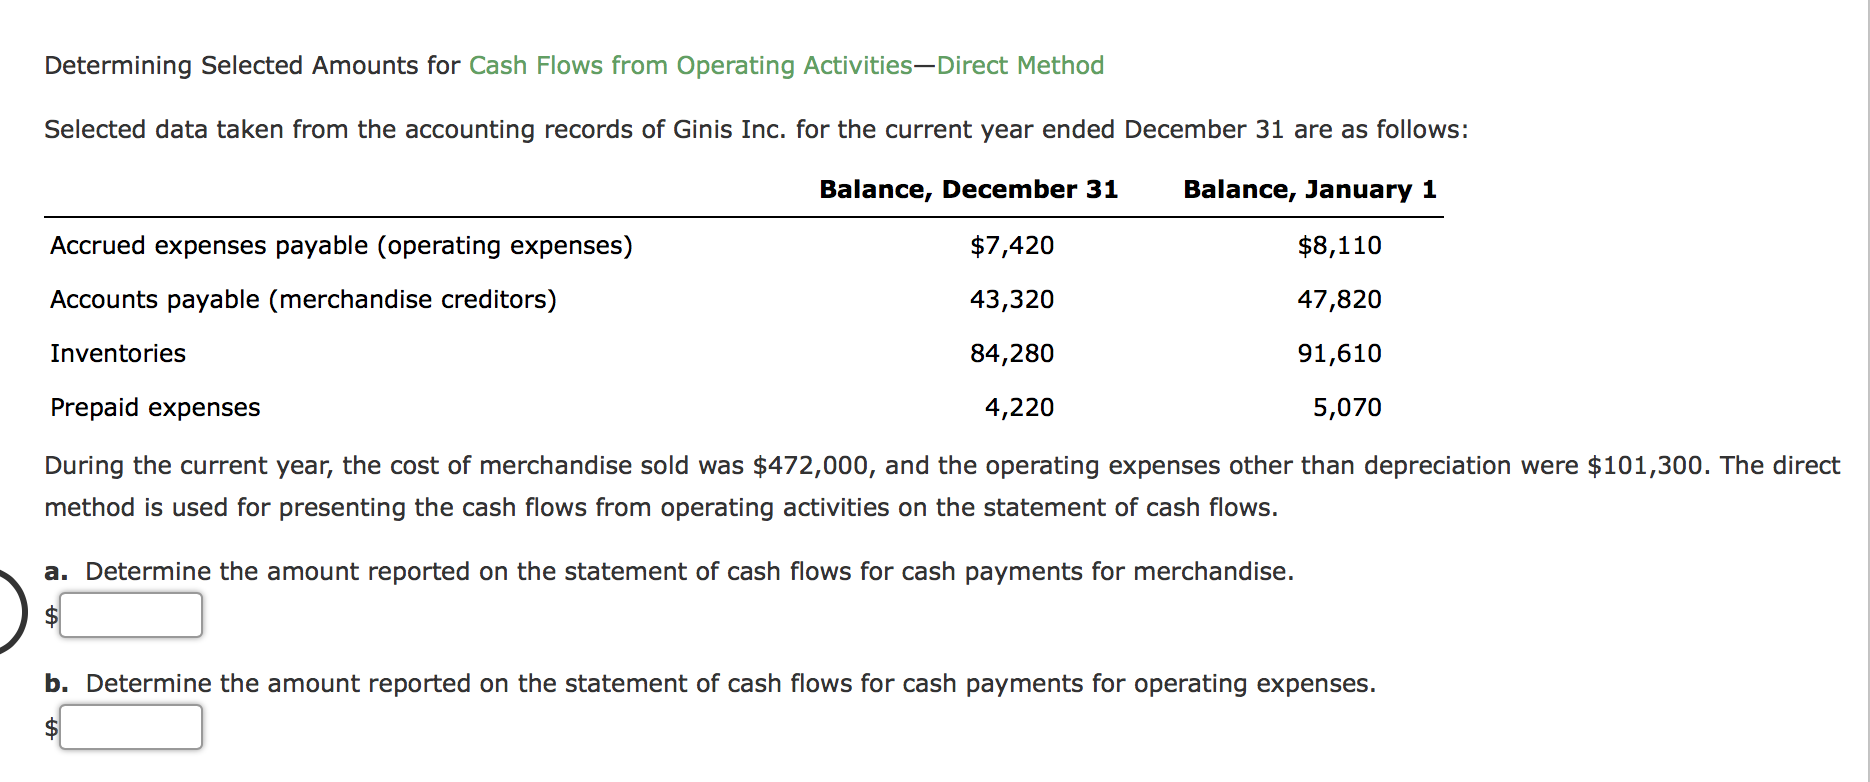This screenshot has width=1870, height=782.
Task: Click the Accrued expenses payable row label
Action: pyautogui.click(x=340, y=245)
